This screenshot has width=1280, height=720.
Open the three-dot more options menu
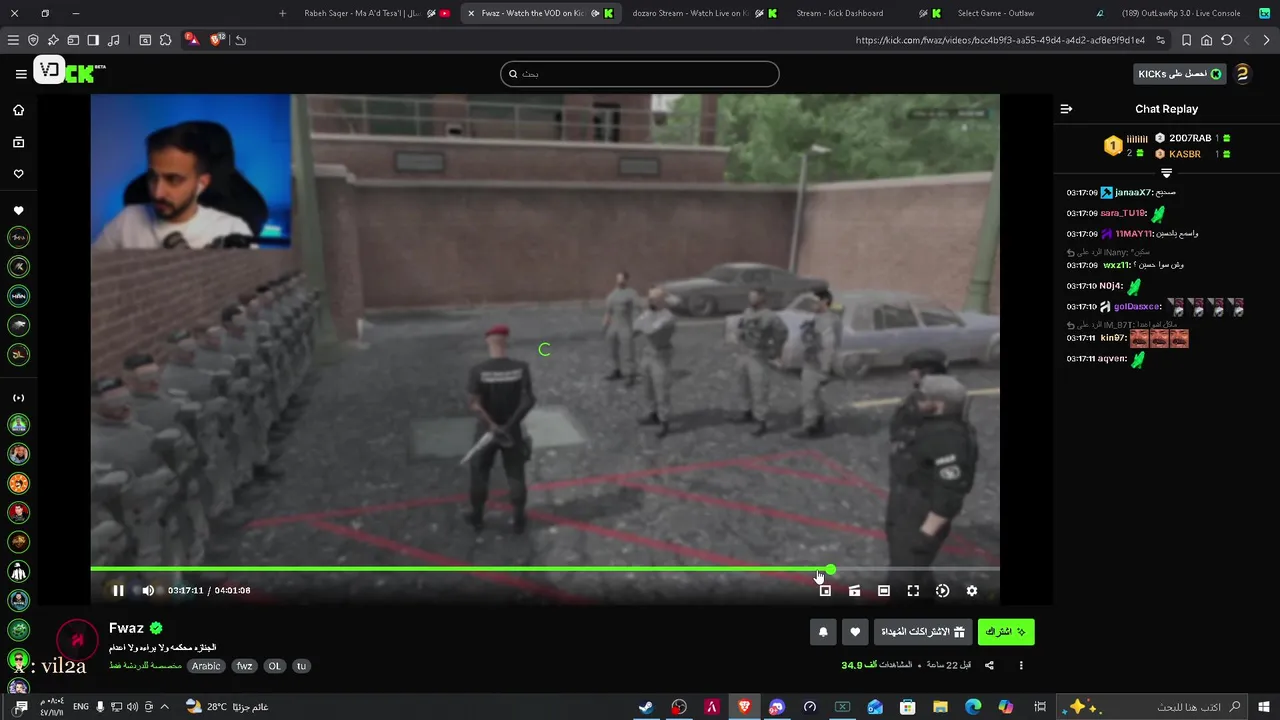1021,665
